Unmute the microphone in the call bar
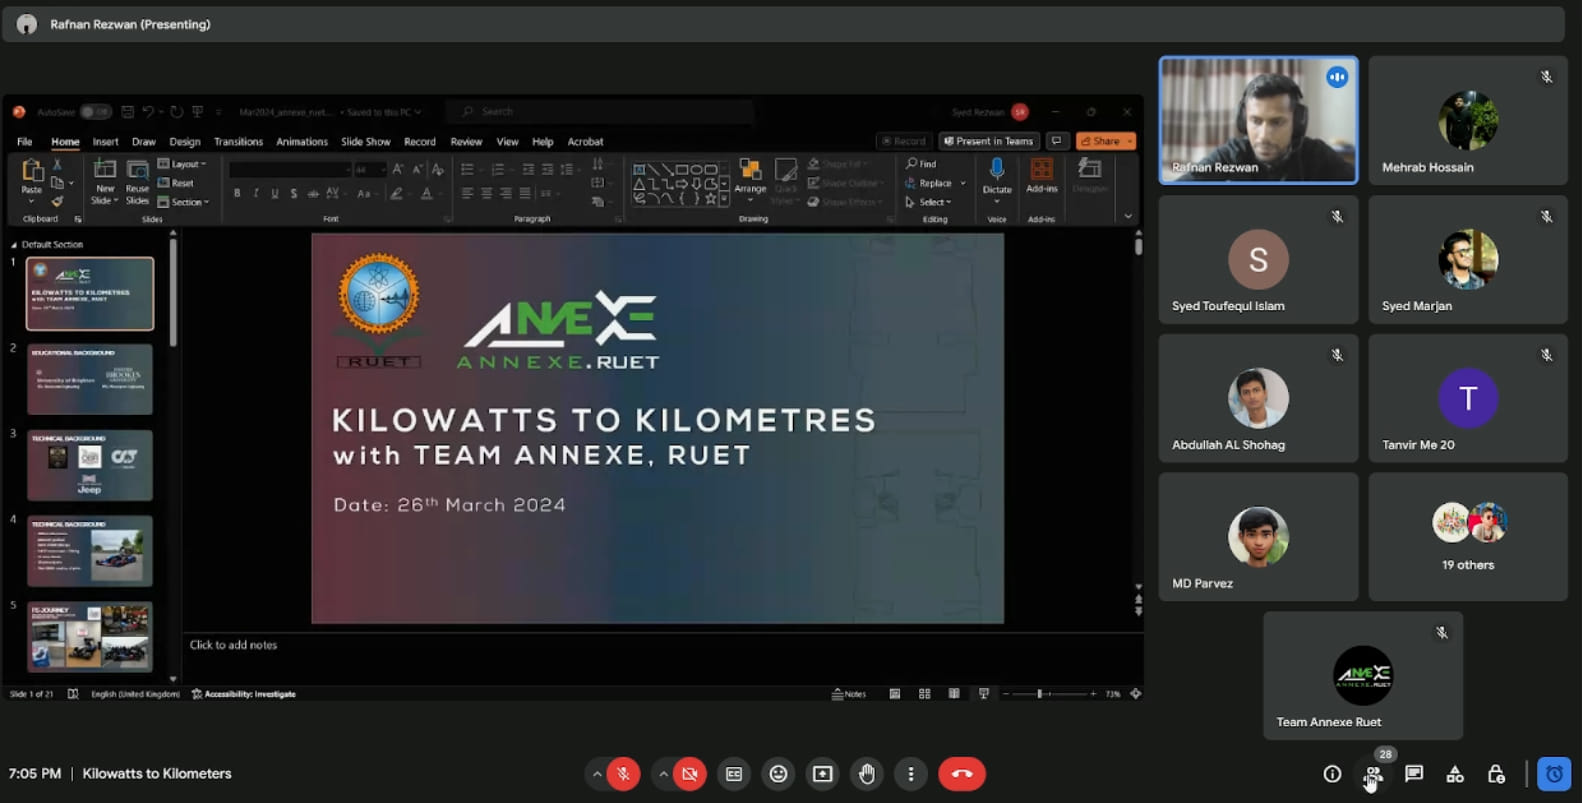Viewport: 1582px width, 803px height. tap(623, 774)
